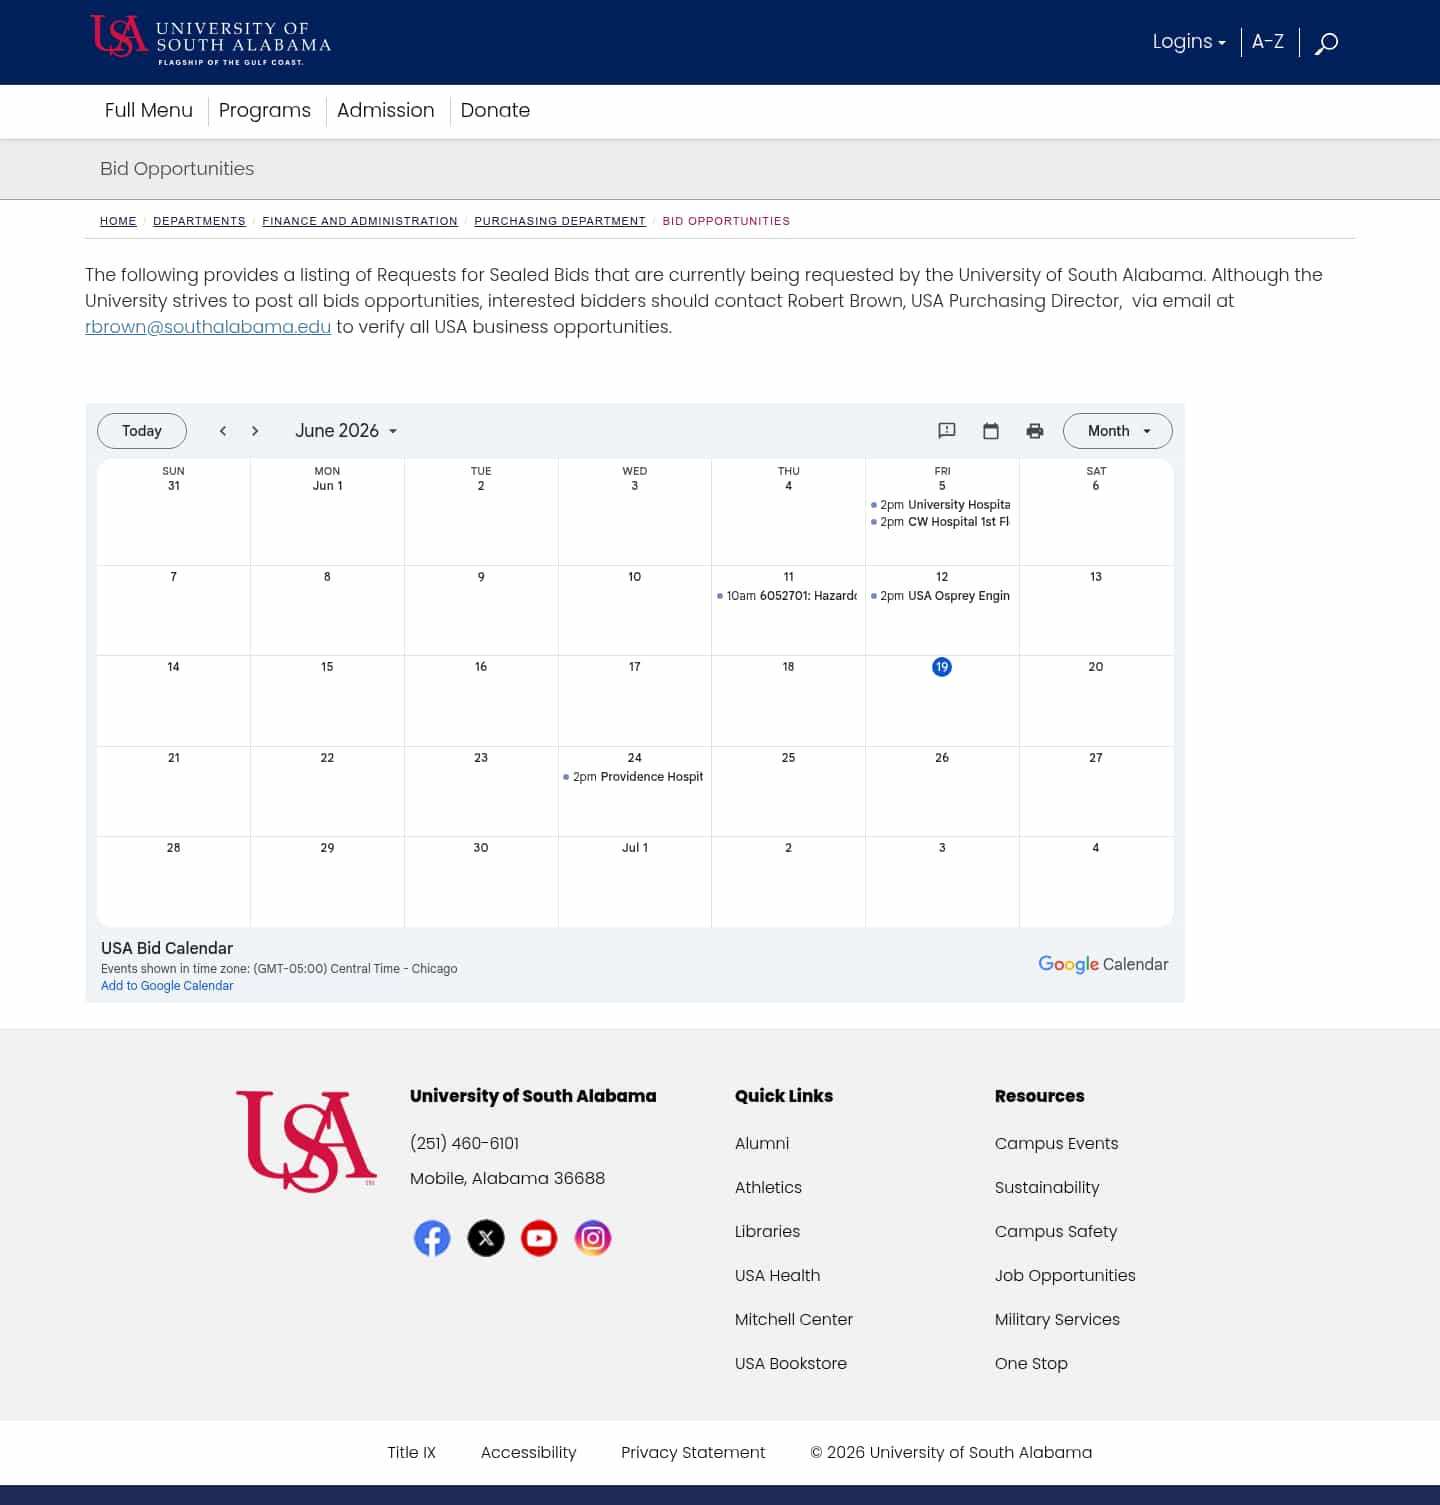
Task: Open the 10am 6052701 Hazard event
Action: pos(788,596)
